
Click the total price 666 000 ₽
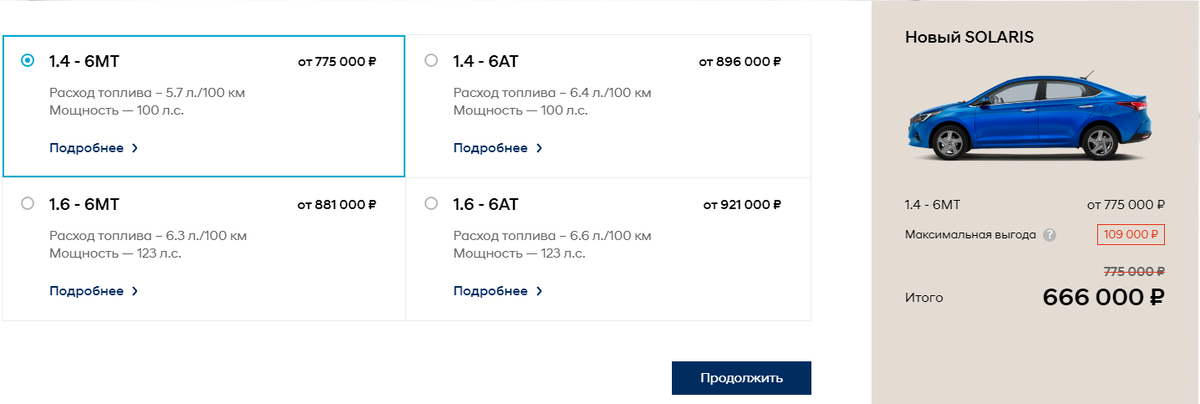point(1104,298)
